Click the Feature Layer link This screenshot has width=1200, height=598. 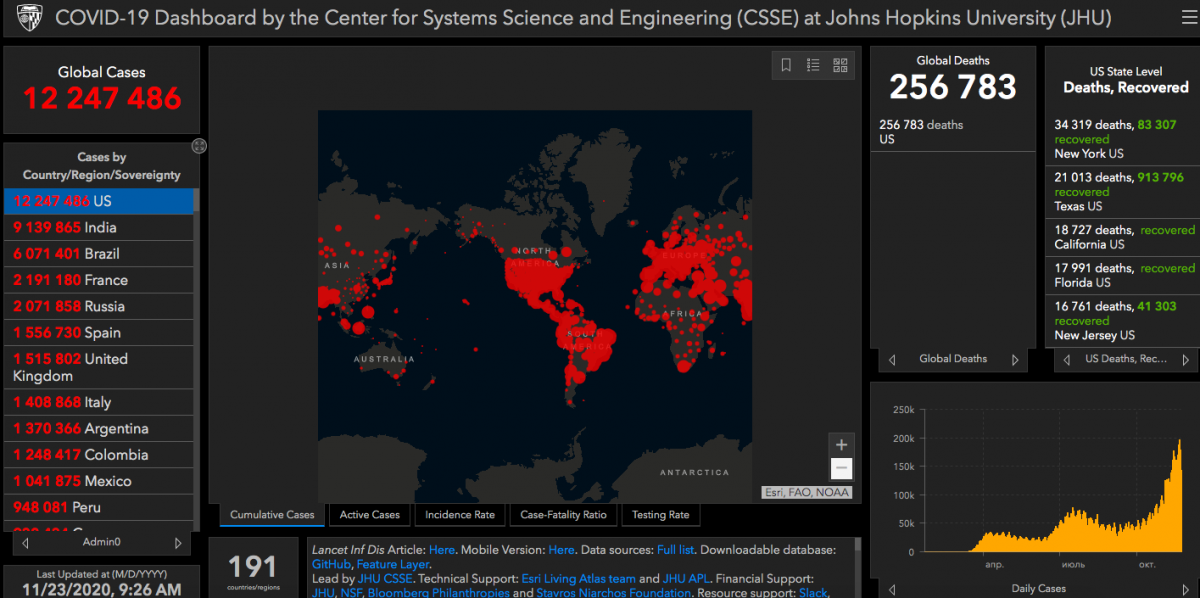[x=393, y=564]
